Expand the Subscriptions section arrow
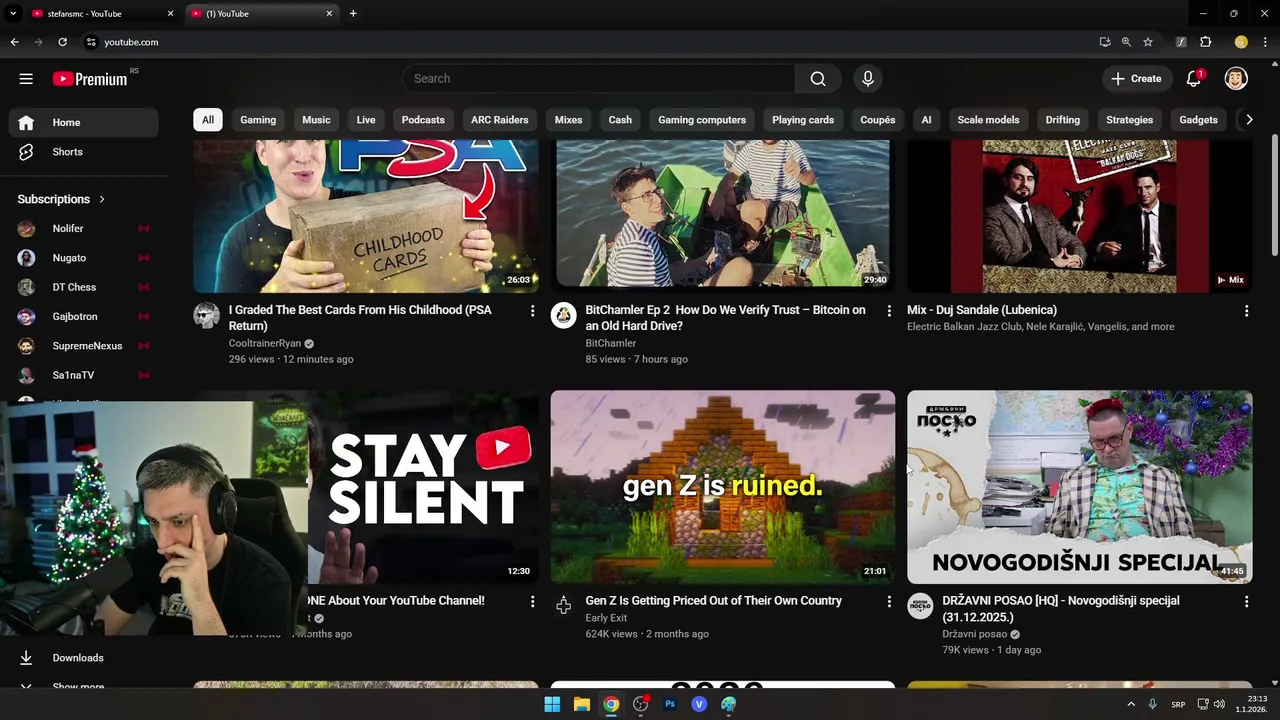This screenshot has width=1280, height=720. tap(101, 199)
